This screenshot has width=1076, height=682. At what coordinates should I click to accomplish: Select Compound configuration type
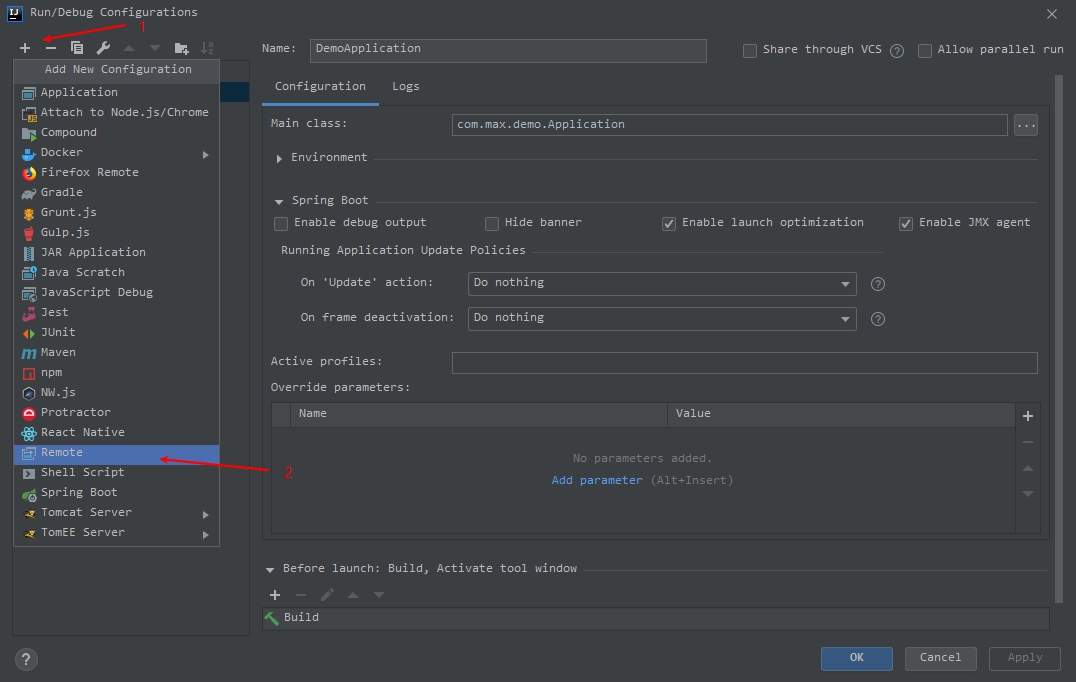click(117, 132)
